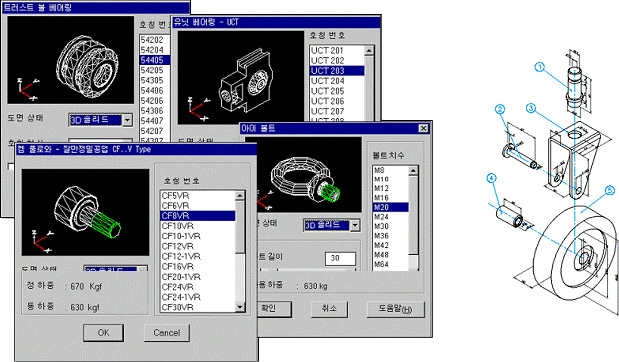This screenshot has width=619, height=362.
Task: Click 확인 button in 아이 볼트 dialog
Action: [x=273, y=309]
